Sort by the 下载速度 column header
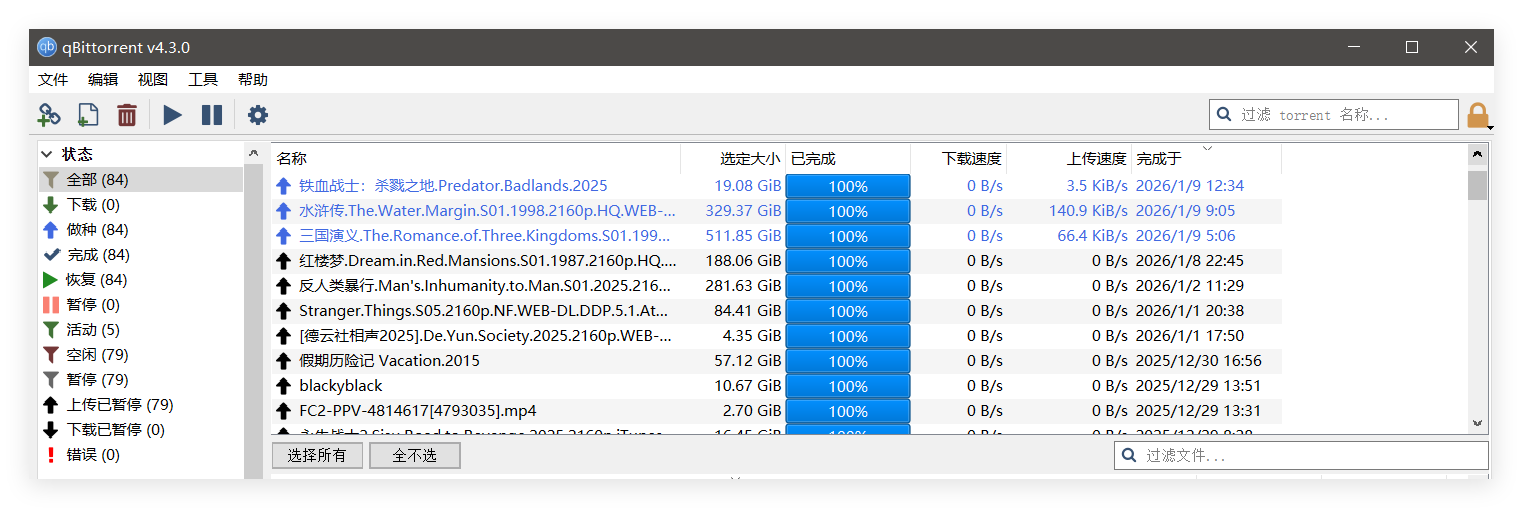Screen dimensions: 1523x508 959,158
